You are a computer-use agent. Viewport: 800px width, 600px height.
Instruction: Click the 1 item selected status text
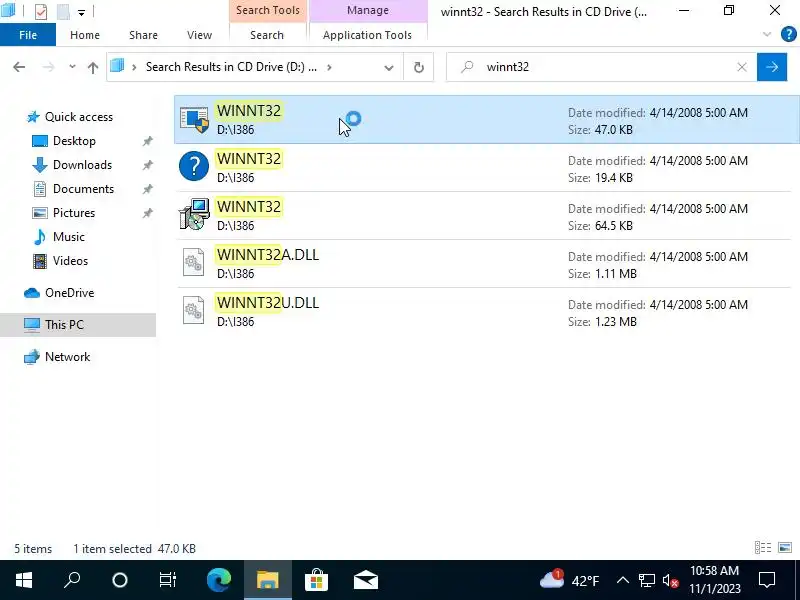[112, 548]
